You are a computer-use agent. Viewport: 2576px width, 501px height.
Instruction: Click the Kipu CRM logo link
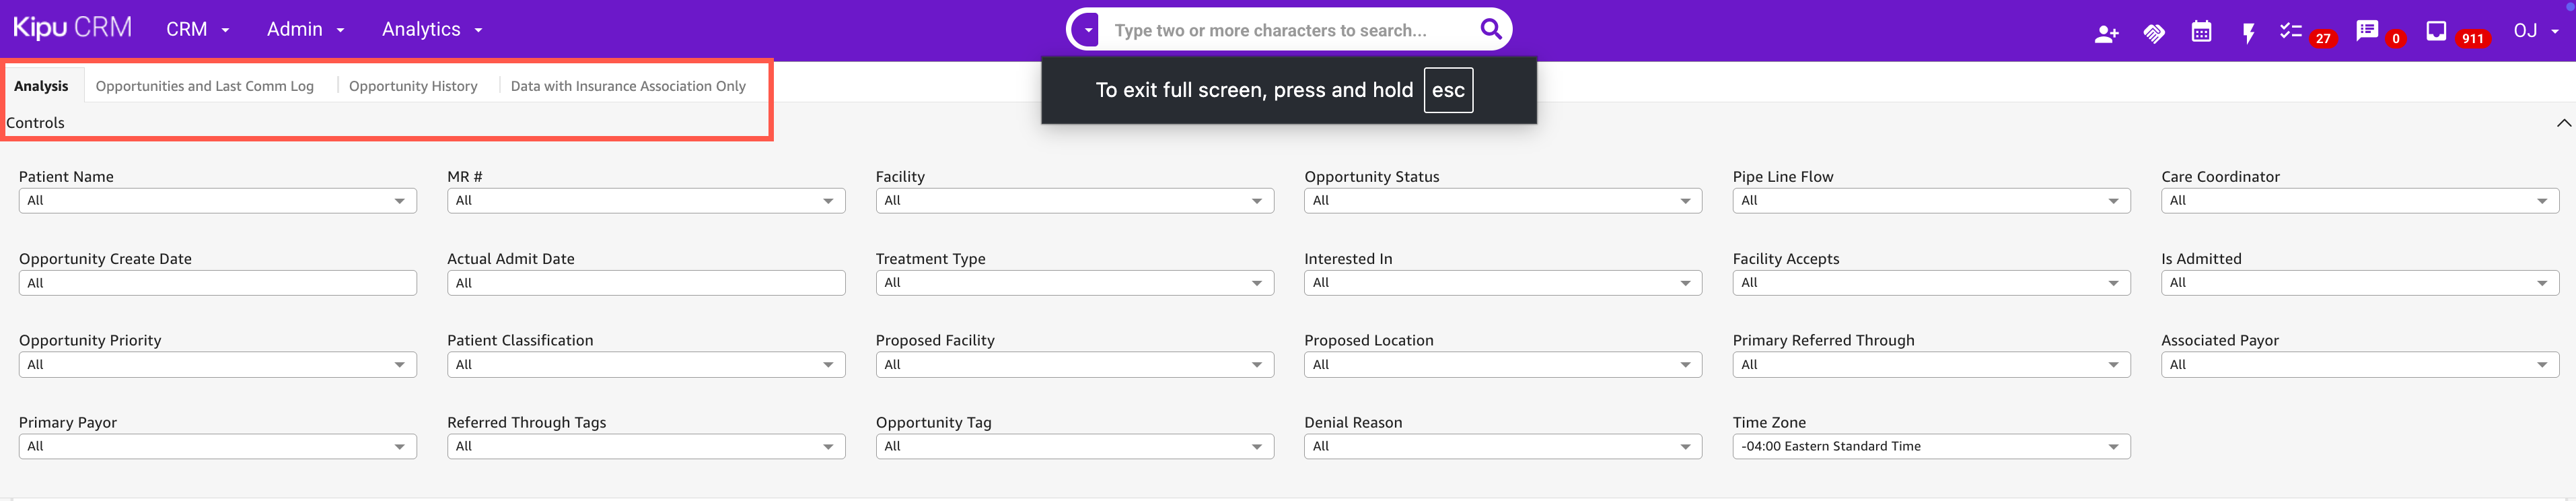(72, 28)
